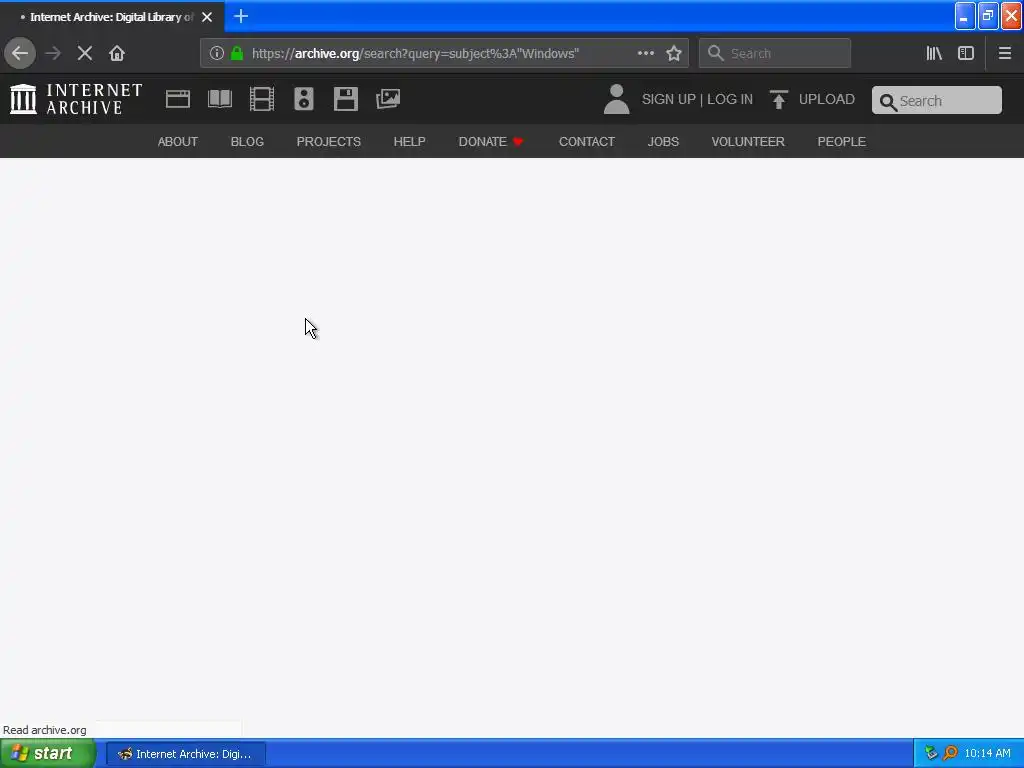Open the Images icon
Image resolution: width=1024 pixels, height=768 pixels.
388,99
